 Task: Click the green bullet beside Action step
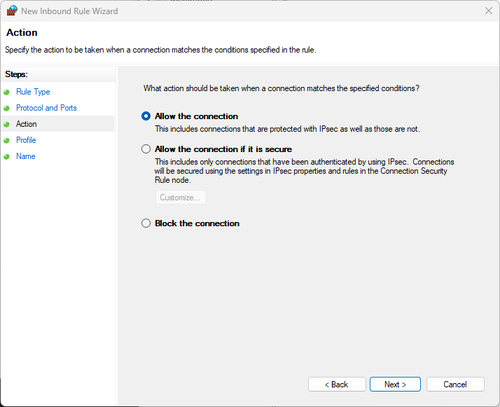point(6,124)
